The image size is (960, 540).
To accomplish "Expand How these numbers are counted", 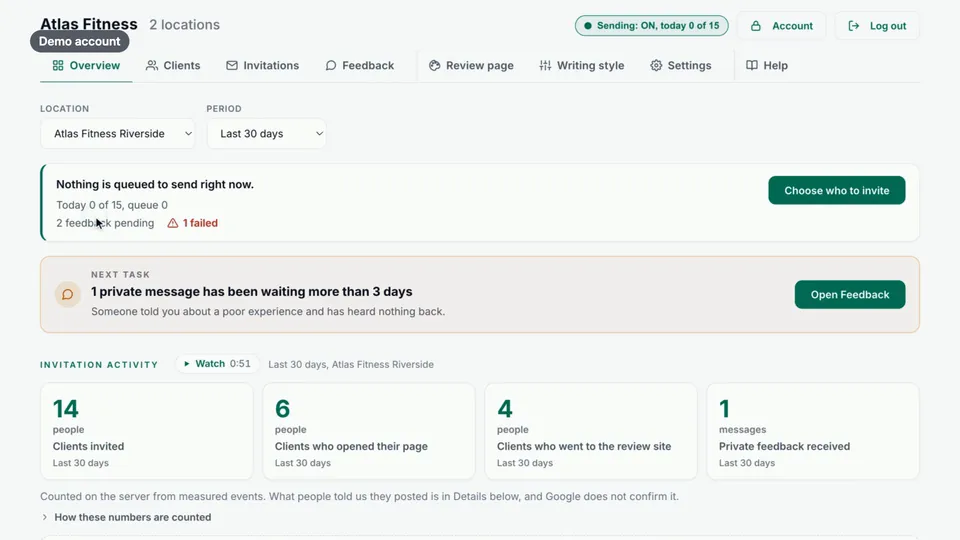I will [126, 517].
